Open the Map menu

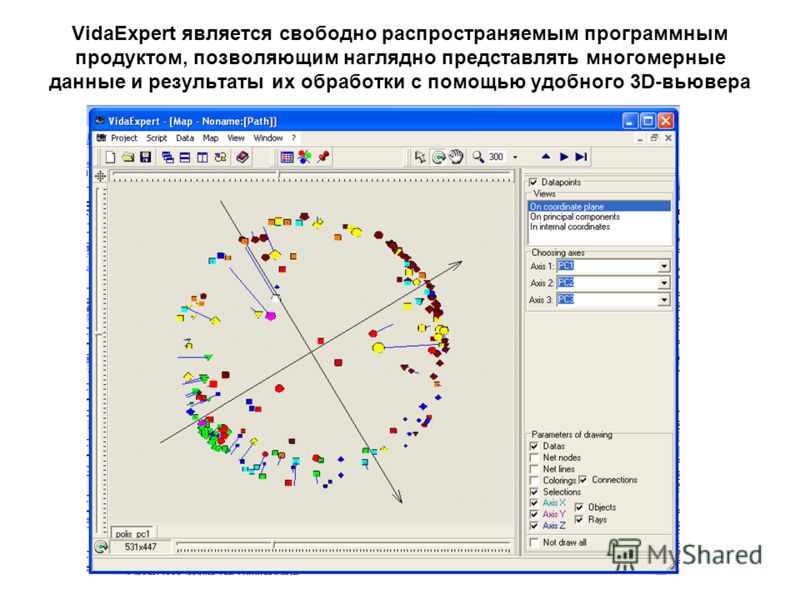click(210, 138)
